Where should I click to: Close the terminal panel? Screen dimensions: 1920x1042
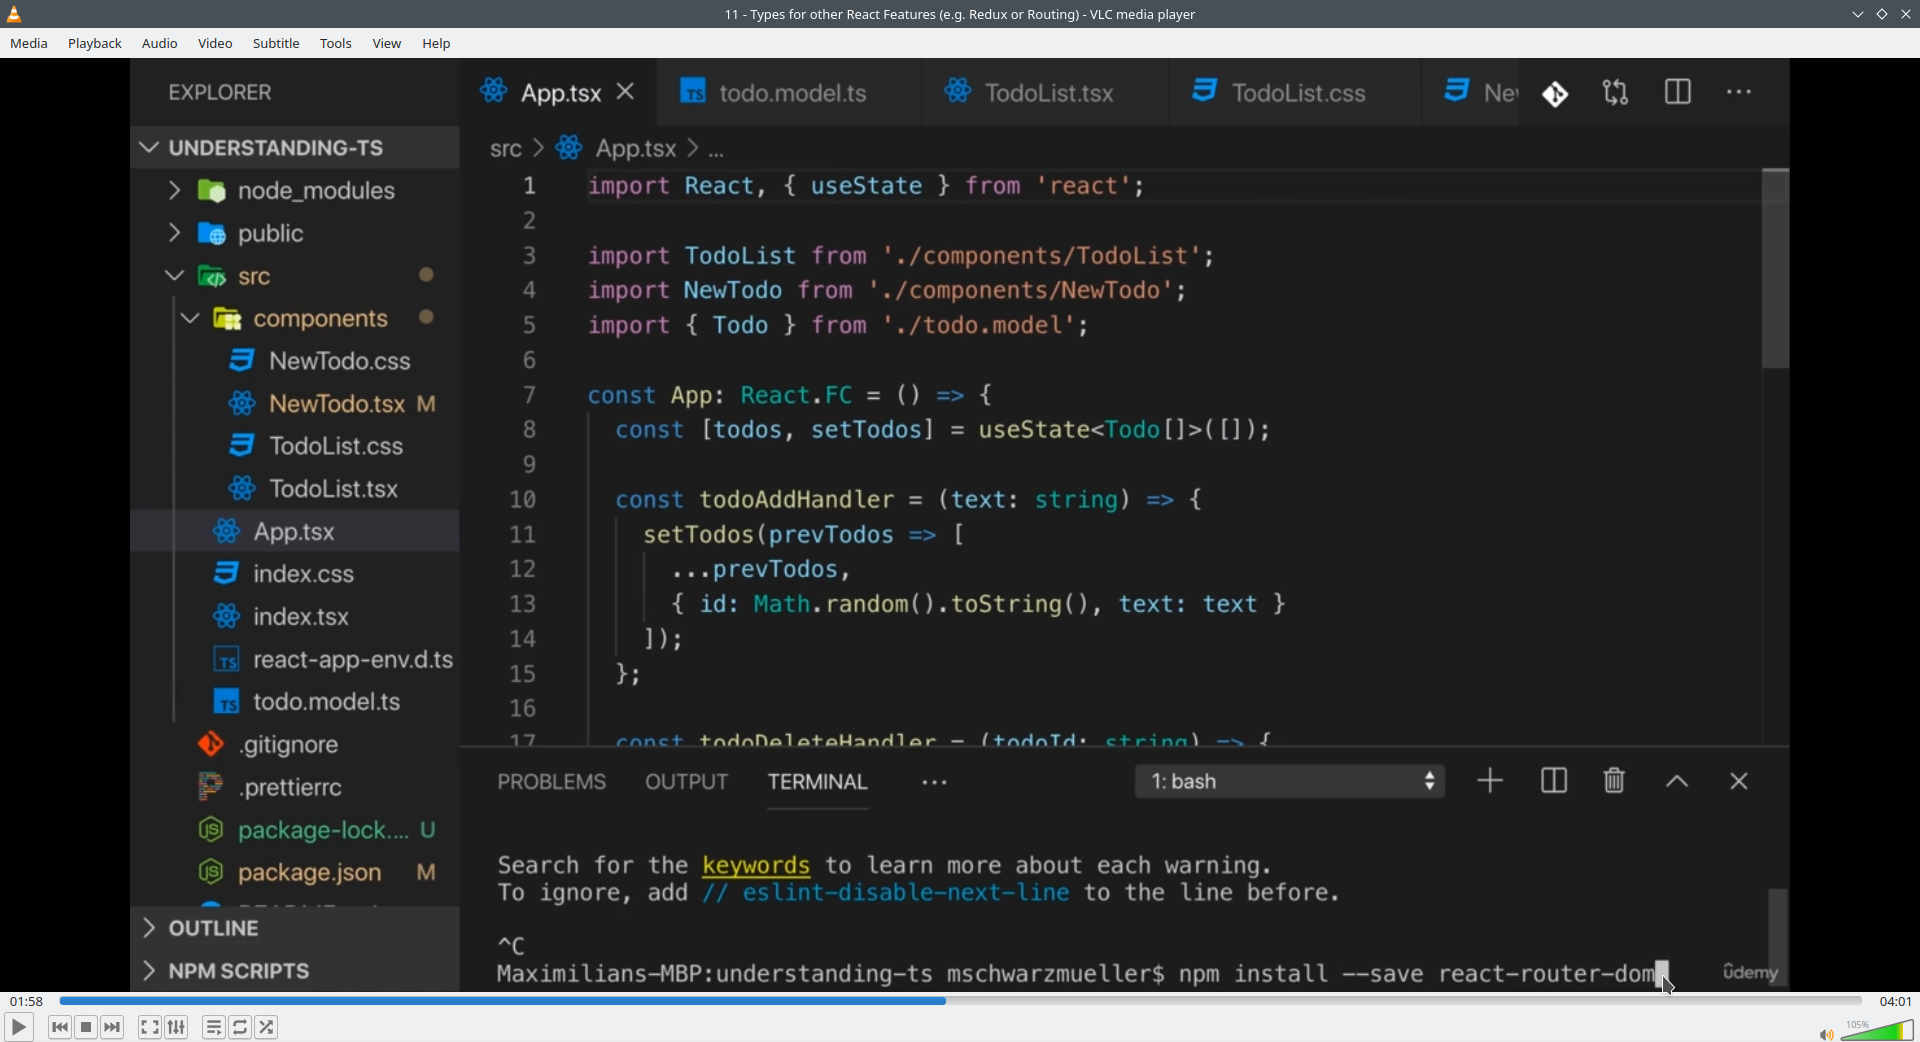click(1739, 782)
